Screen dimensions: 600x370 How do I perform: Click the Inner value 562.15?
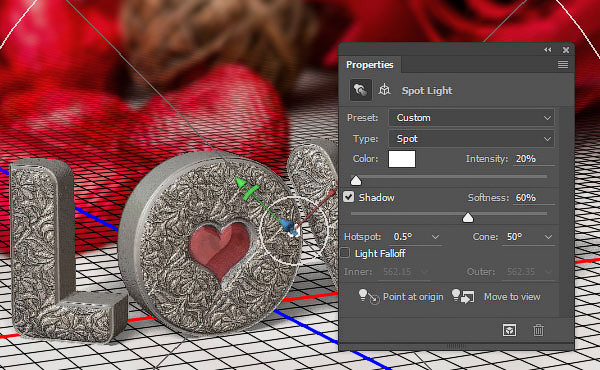[x=397, y=272]
